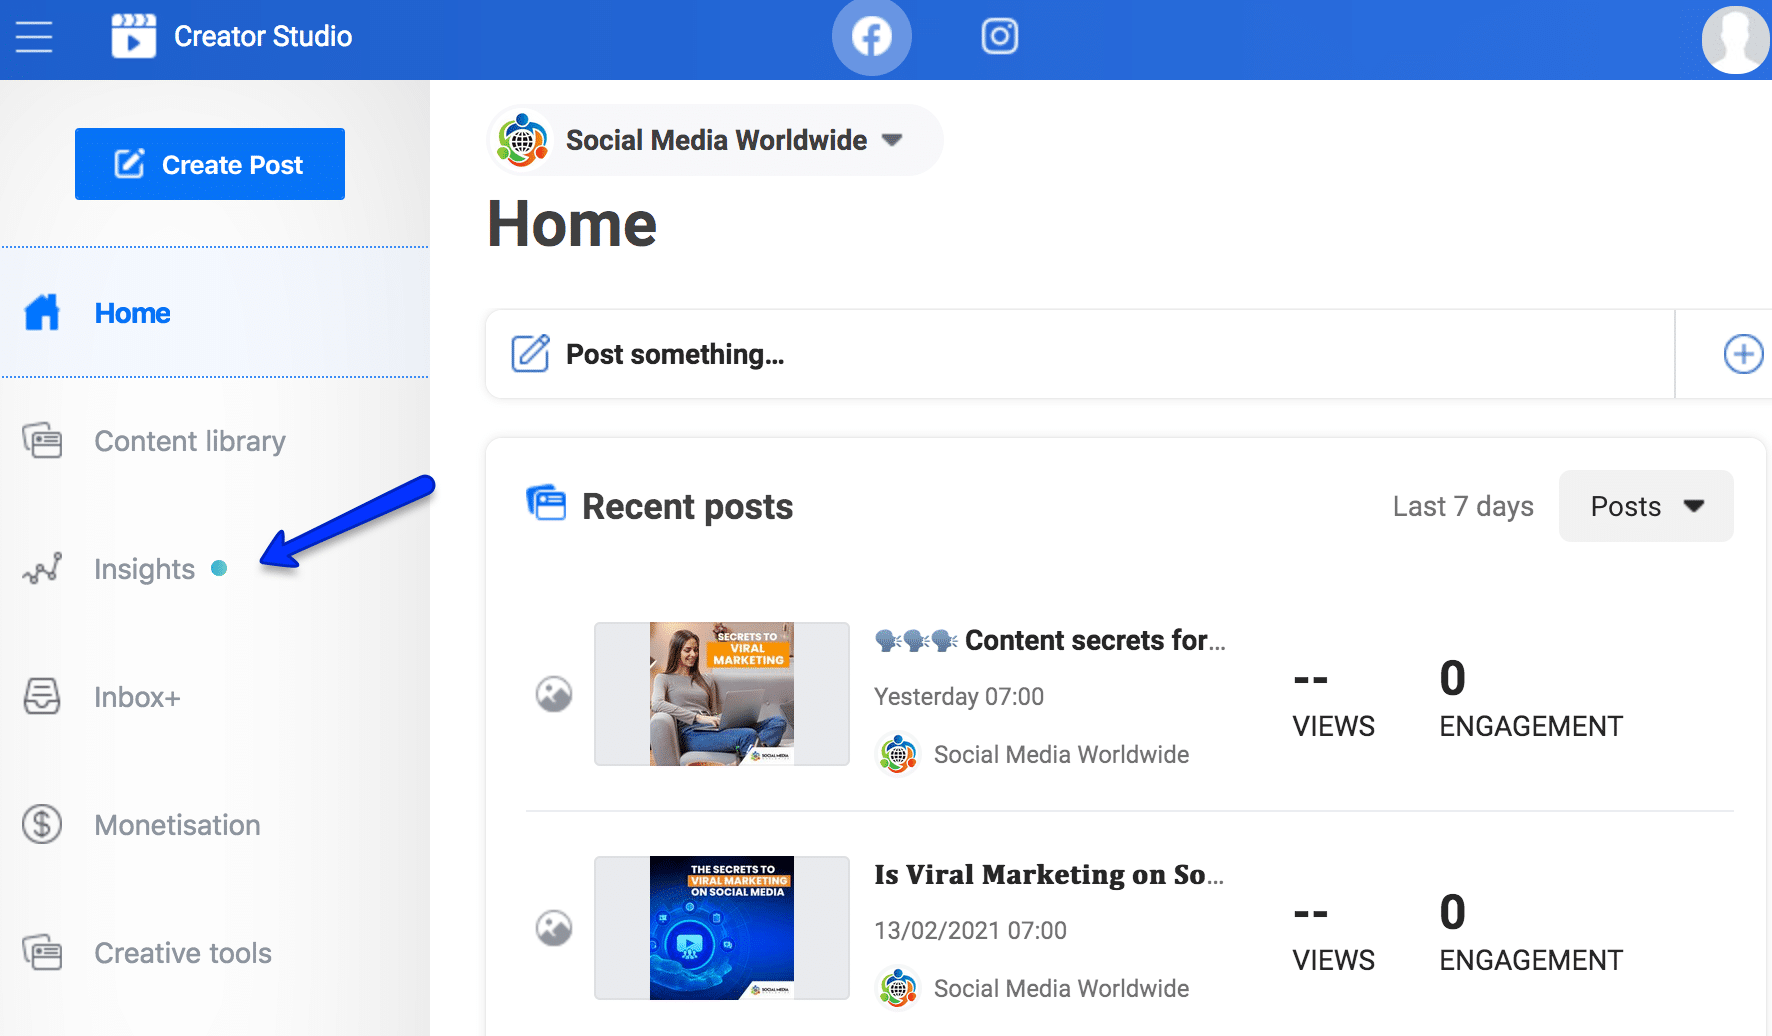
Task: Click the Inbox+ tray icon
Action: [42, 697]
